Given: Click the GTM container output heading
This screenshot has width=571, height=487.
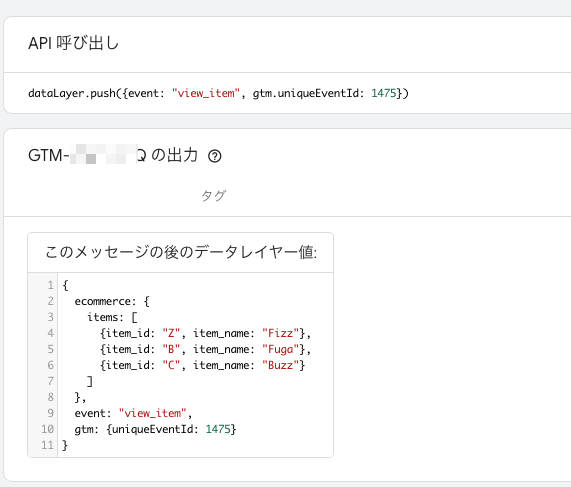Looking at the screenshot, I should (x=113, y=156).
